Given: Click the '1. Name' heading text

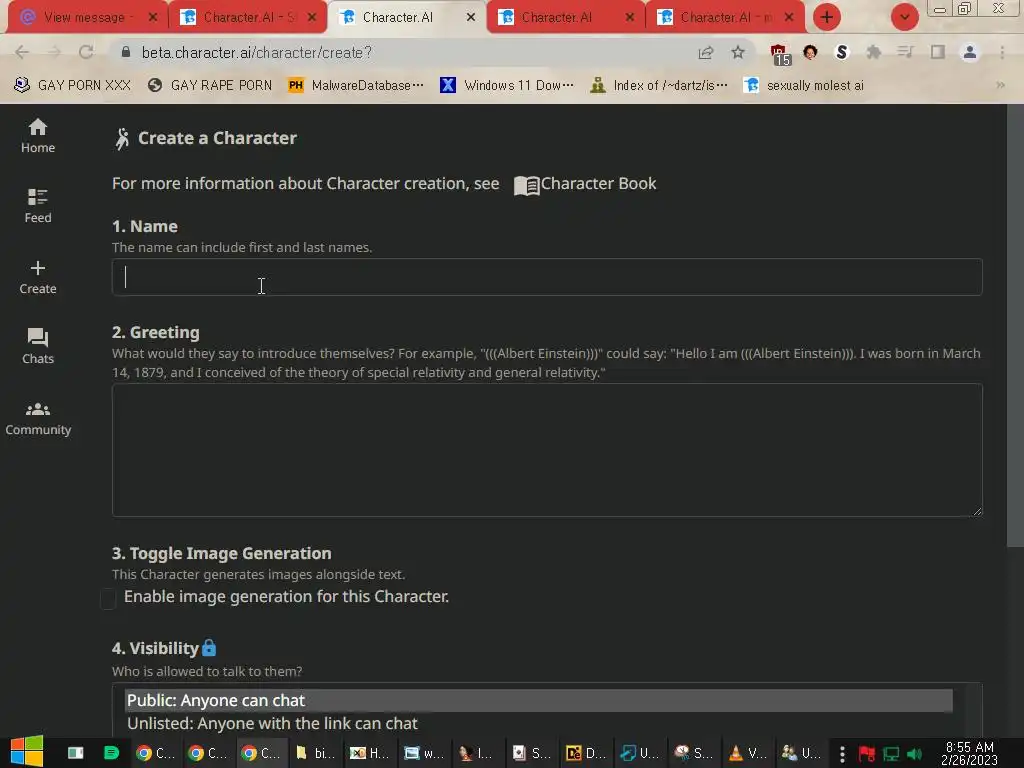Looking at the screenshot, I should pos(145,227).
